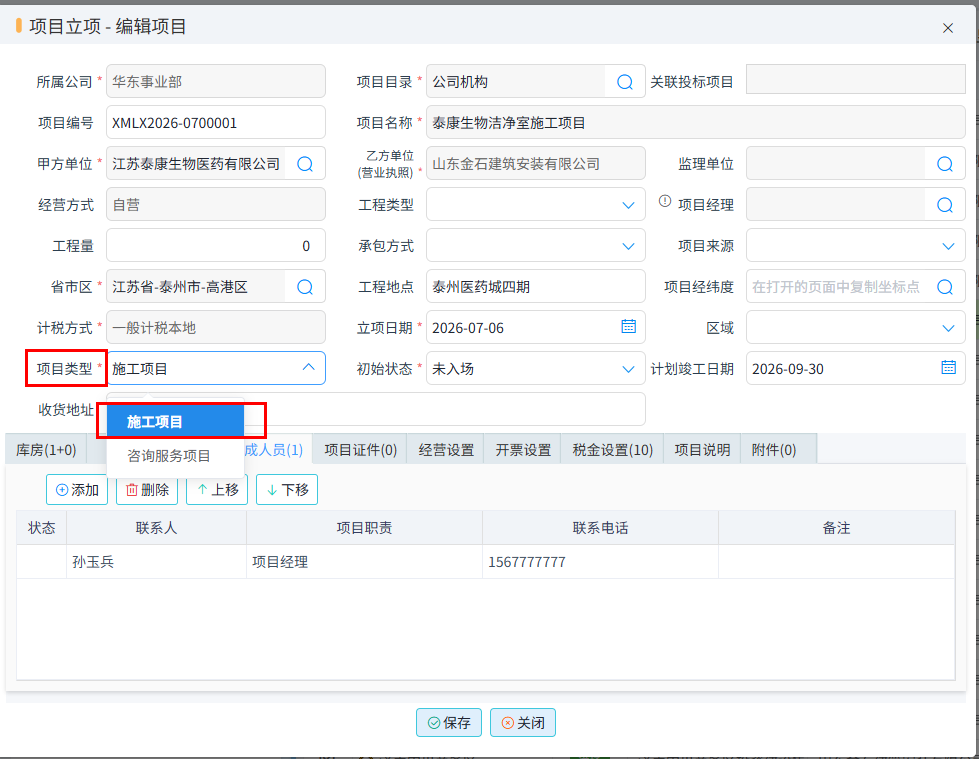
Task: Click the 关联投标项目 input field
Action: point(855,80)
